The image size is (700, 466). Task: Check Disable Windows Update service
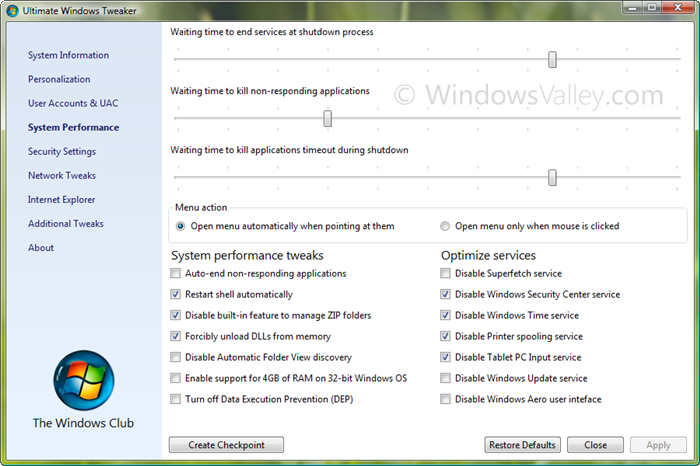(x=445, y=378)
